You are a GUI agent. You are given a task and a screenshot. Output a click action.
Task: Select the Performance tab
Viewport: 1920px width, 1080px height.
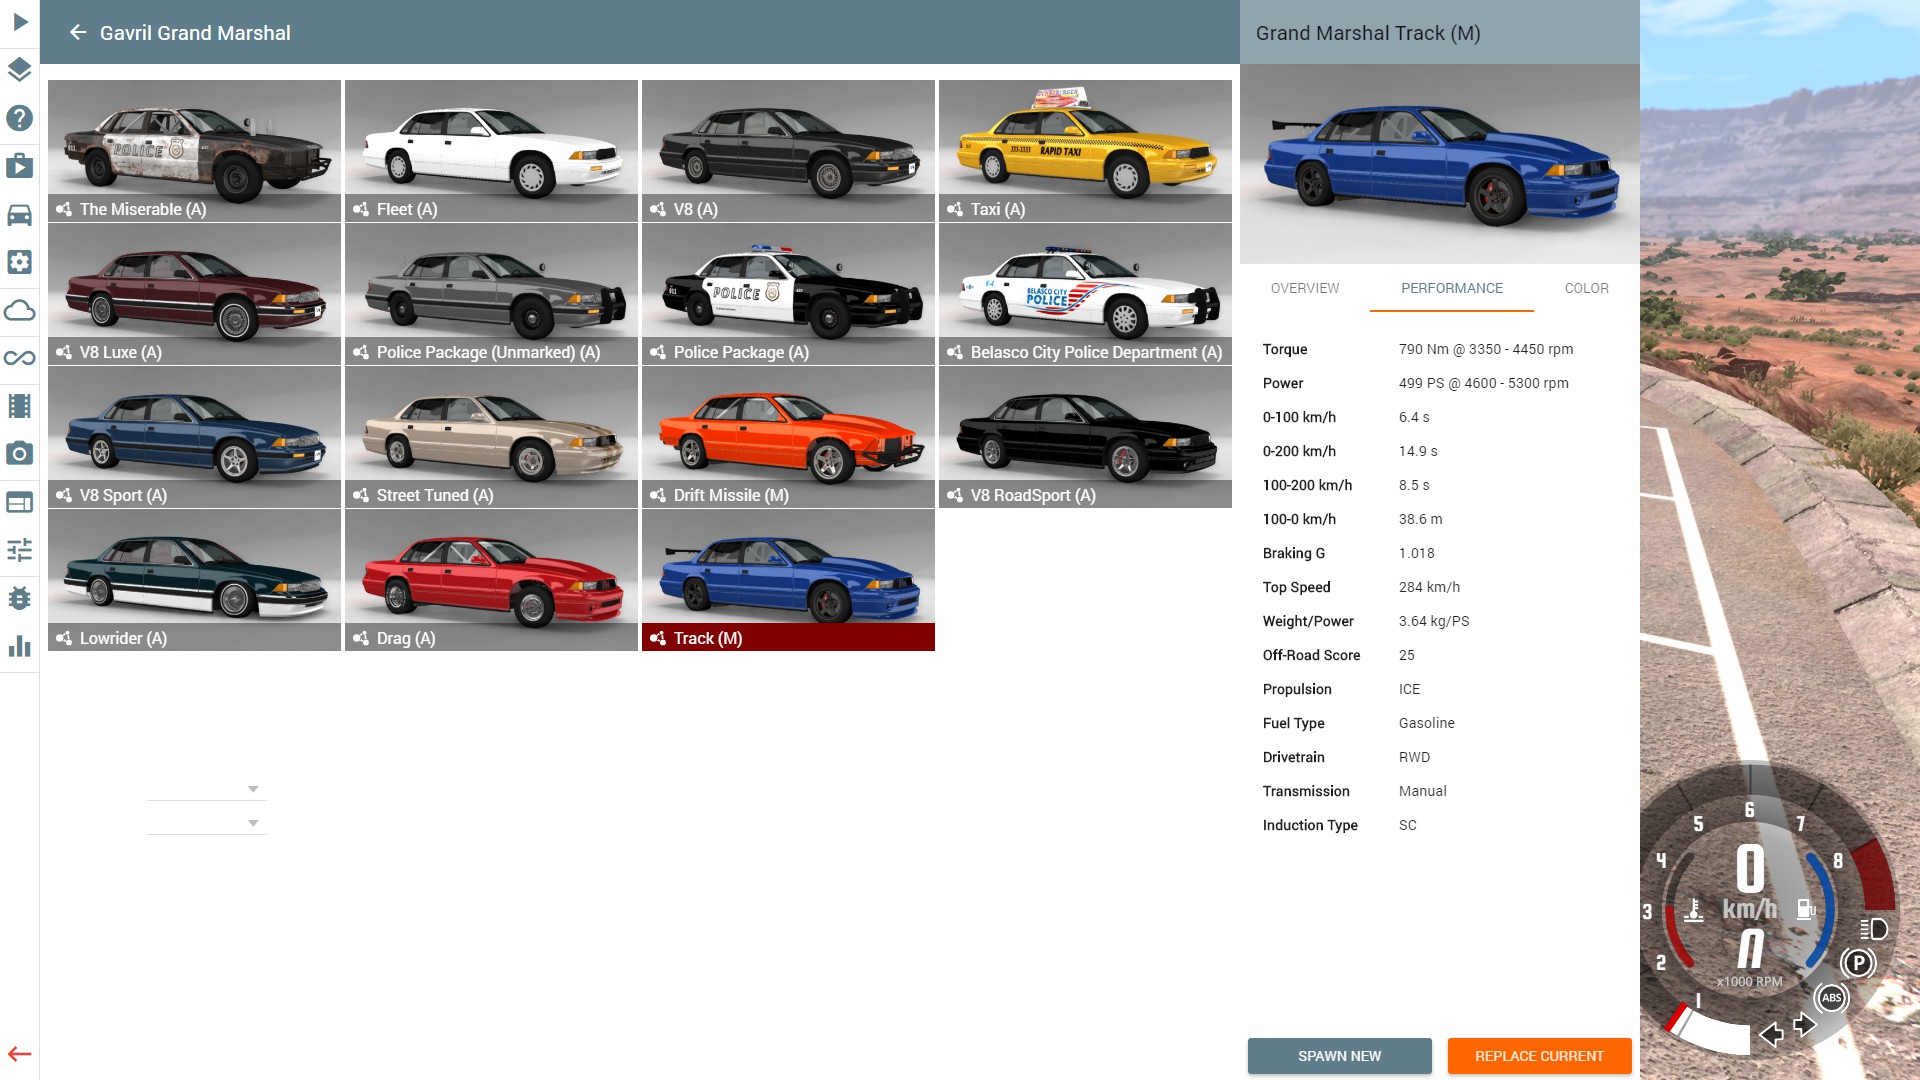pos(1451,288)
